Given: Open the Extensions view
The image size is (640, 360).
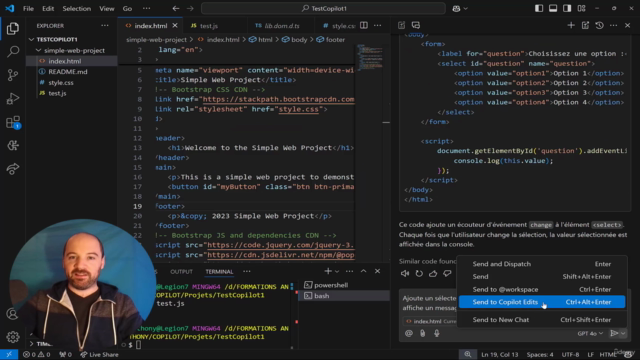Looking at the screenshot, I should click(13, 122).
